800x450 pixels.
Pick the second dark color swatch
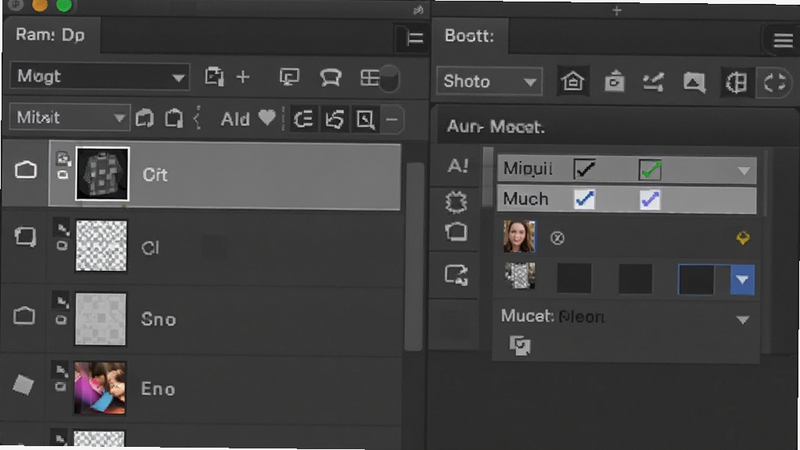coord(635,279)
